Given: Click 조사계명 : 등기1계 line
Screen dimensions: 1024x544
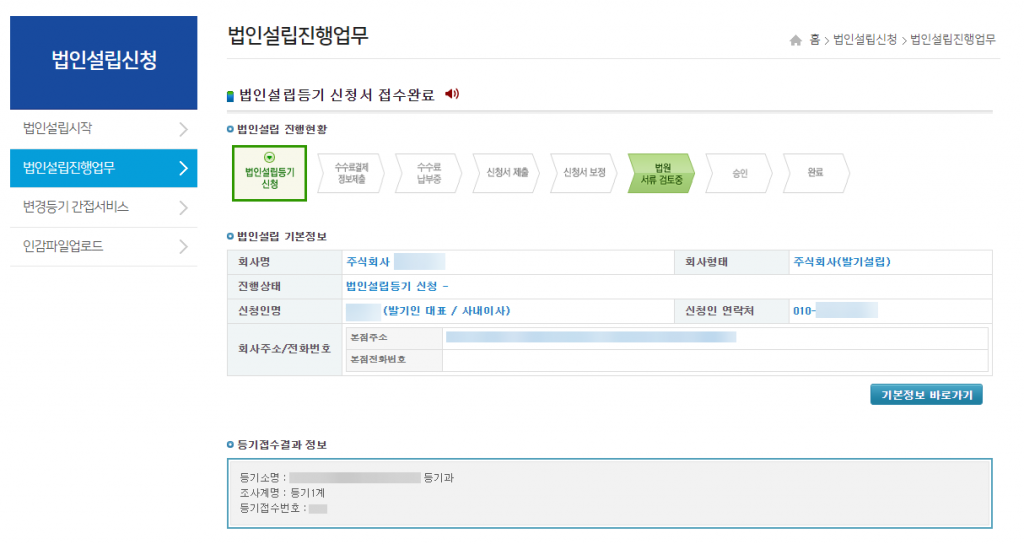Looking at the screenshot, I should (282, 493).
